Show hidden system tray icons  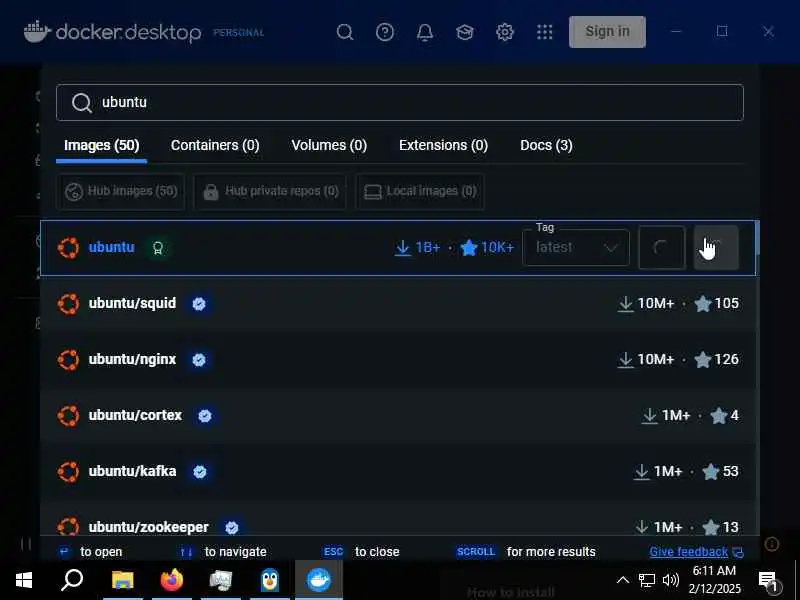[x=622, y=580]
